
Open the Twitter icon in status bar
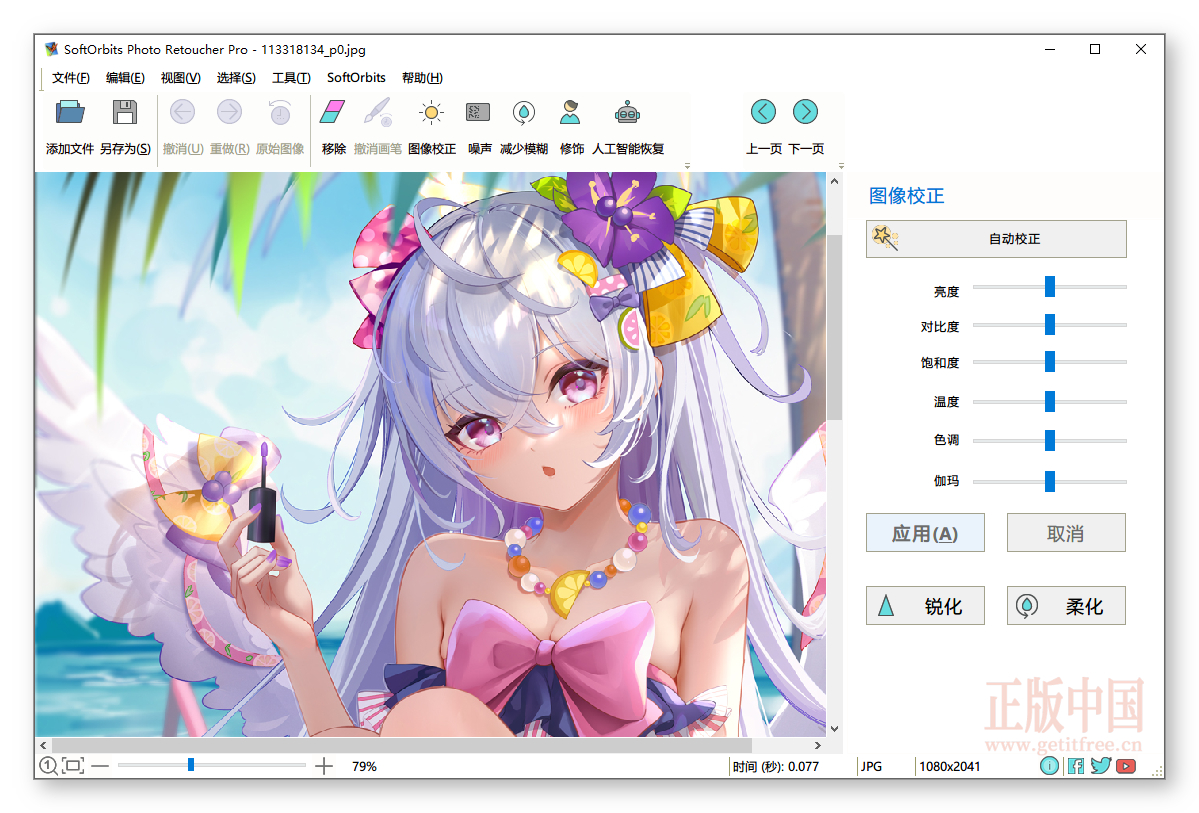click(x=1100, y=766)
